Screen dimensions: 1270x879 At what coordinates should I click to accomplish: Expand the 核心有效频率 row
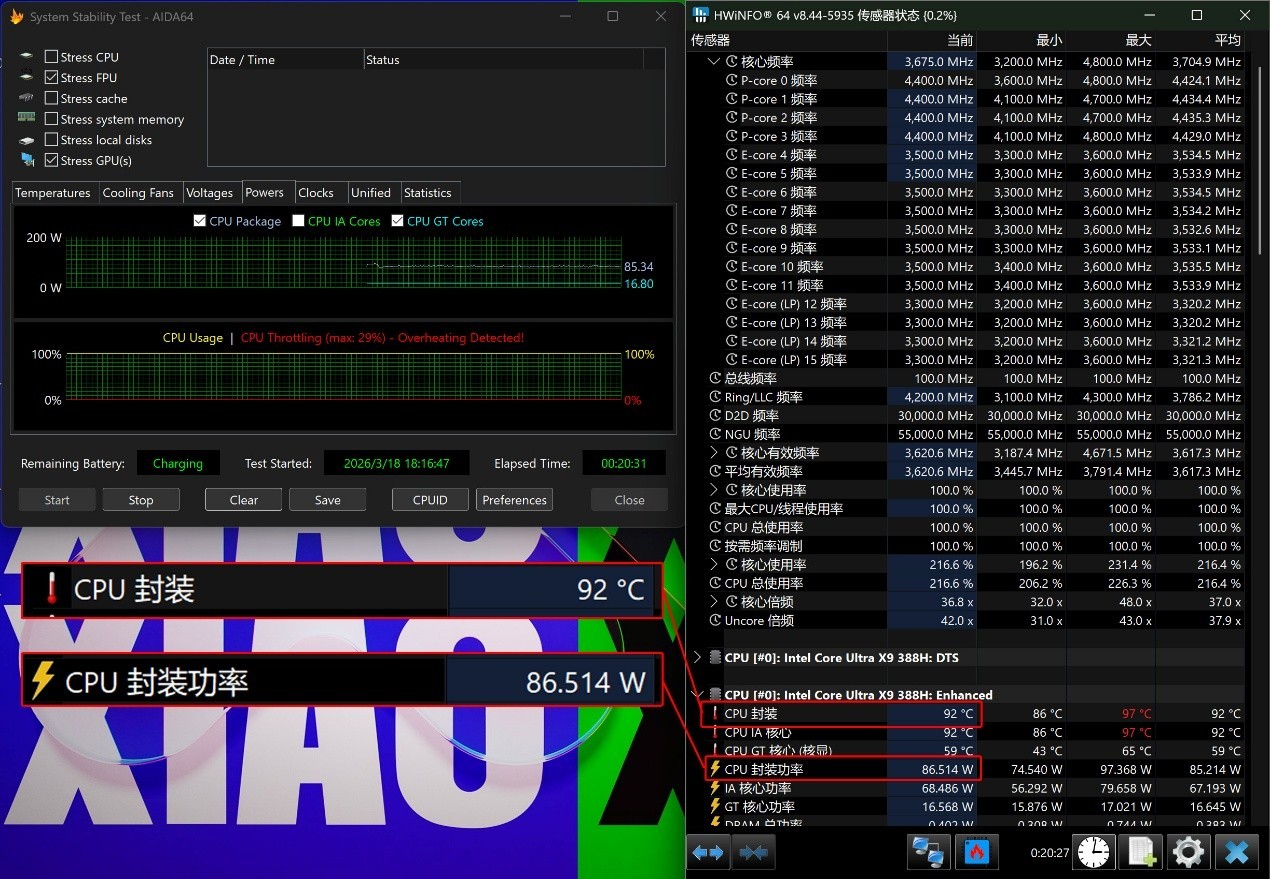713,453
